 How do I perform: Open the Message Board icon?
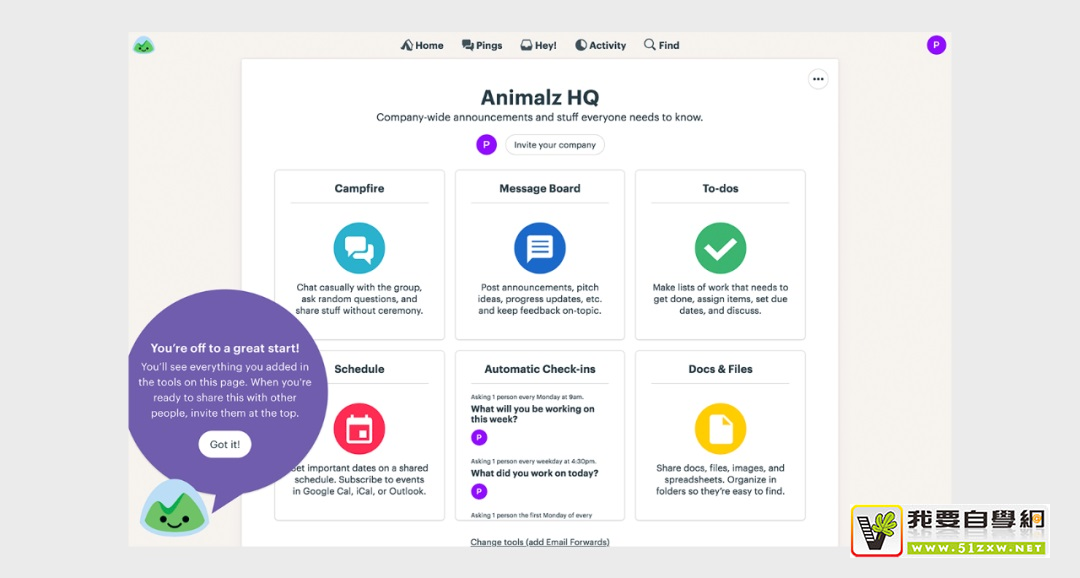click(x=539, y=248)
